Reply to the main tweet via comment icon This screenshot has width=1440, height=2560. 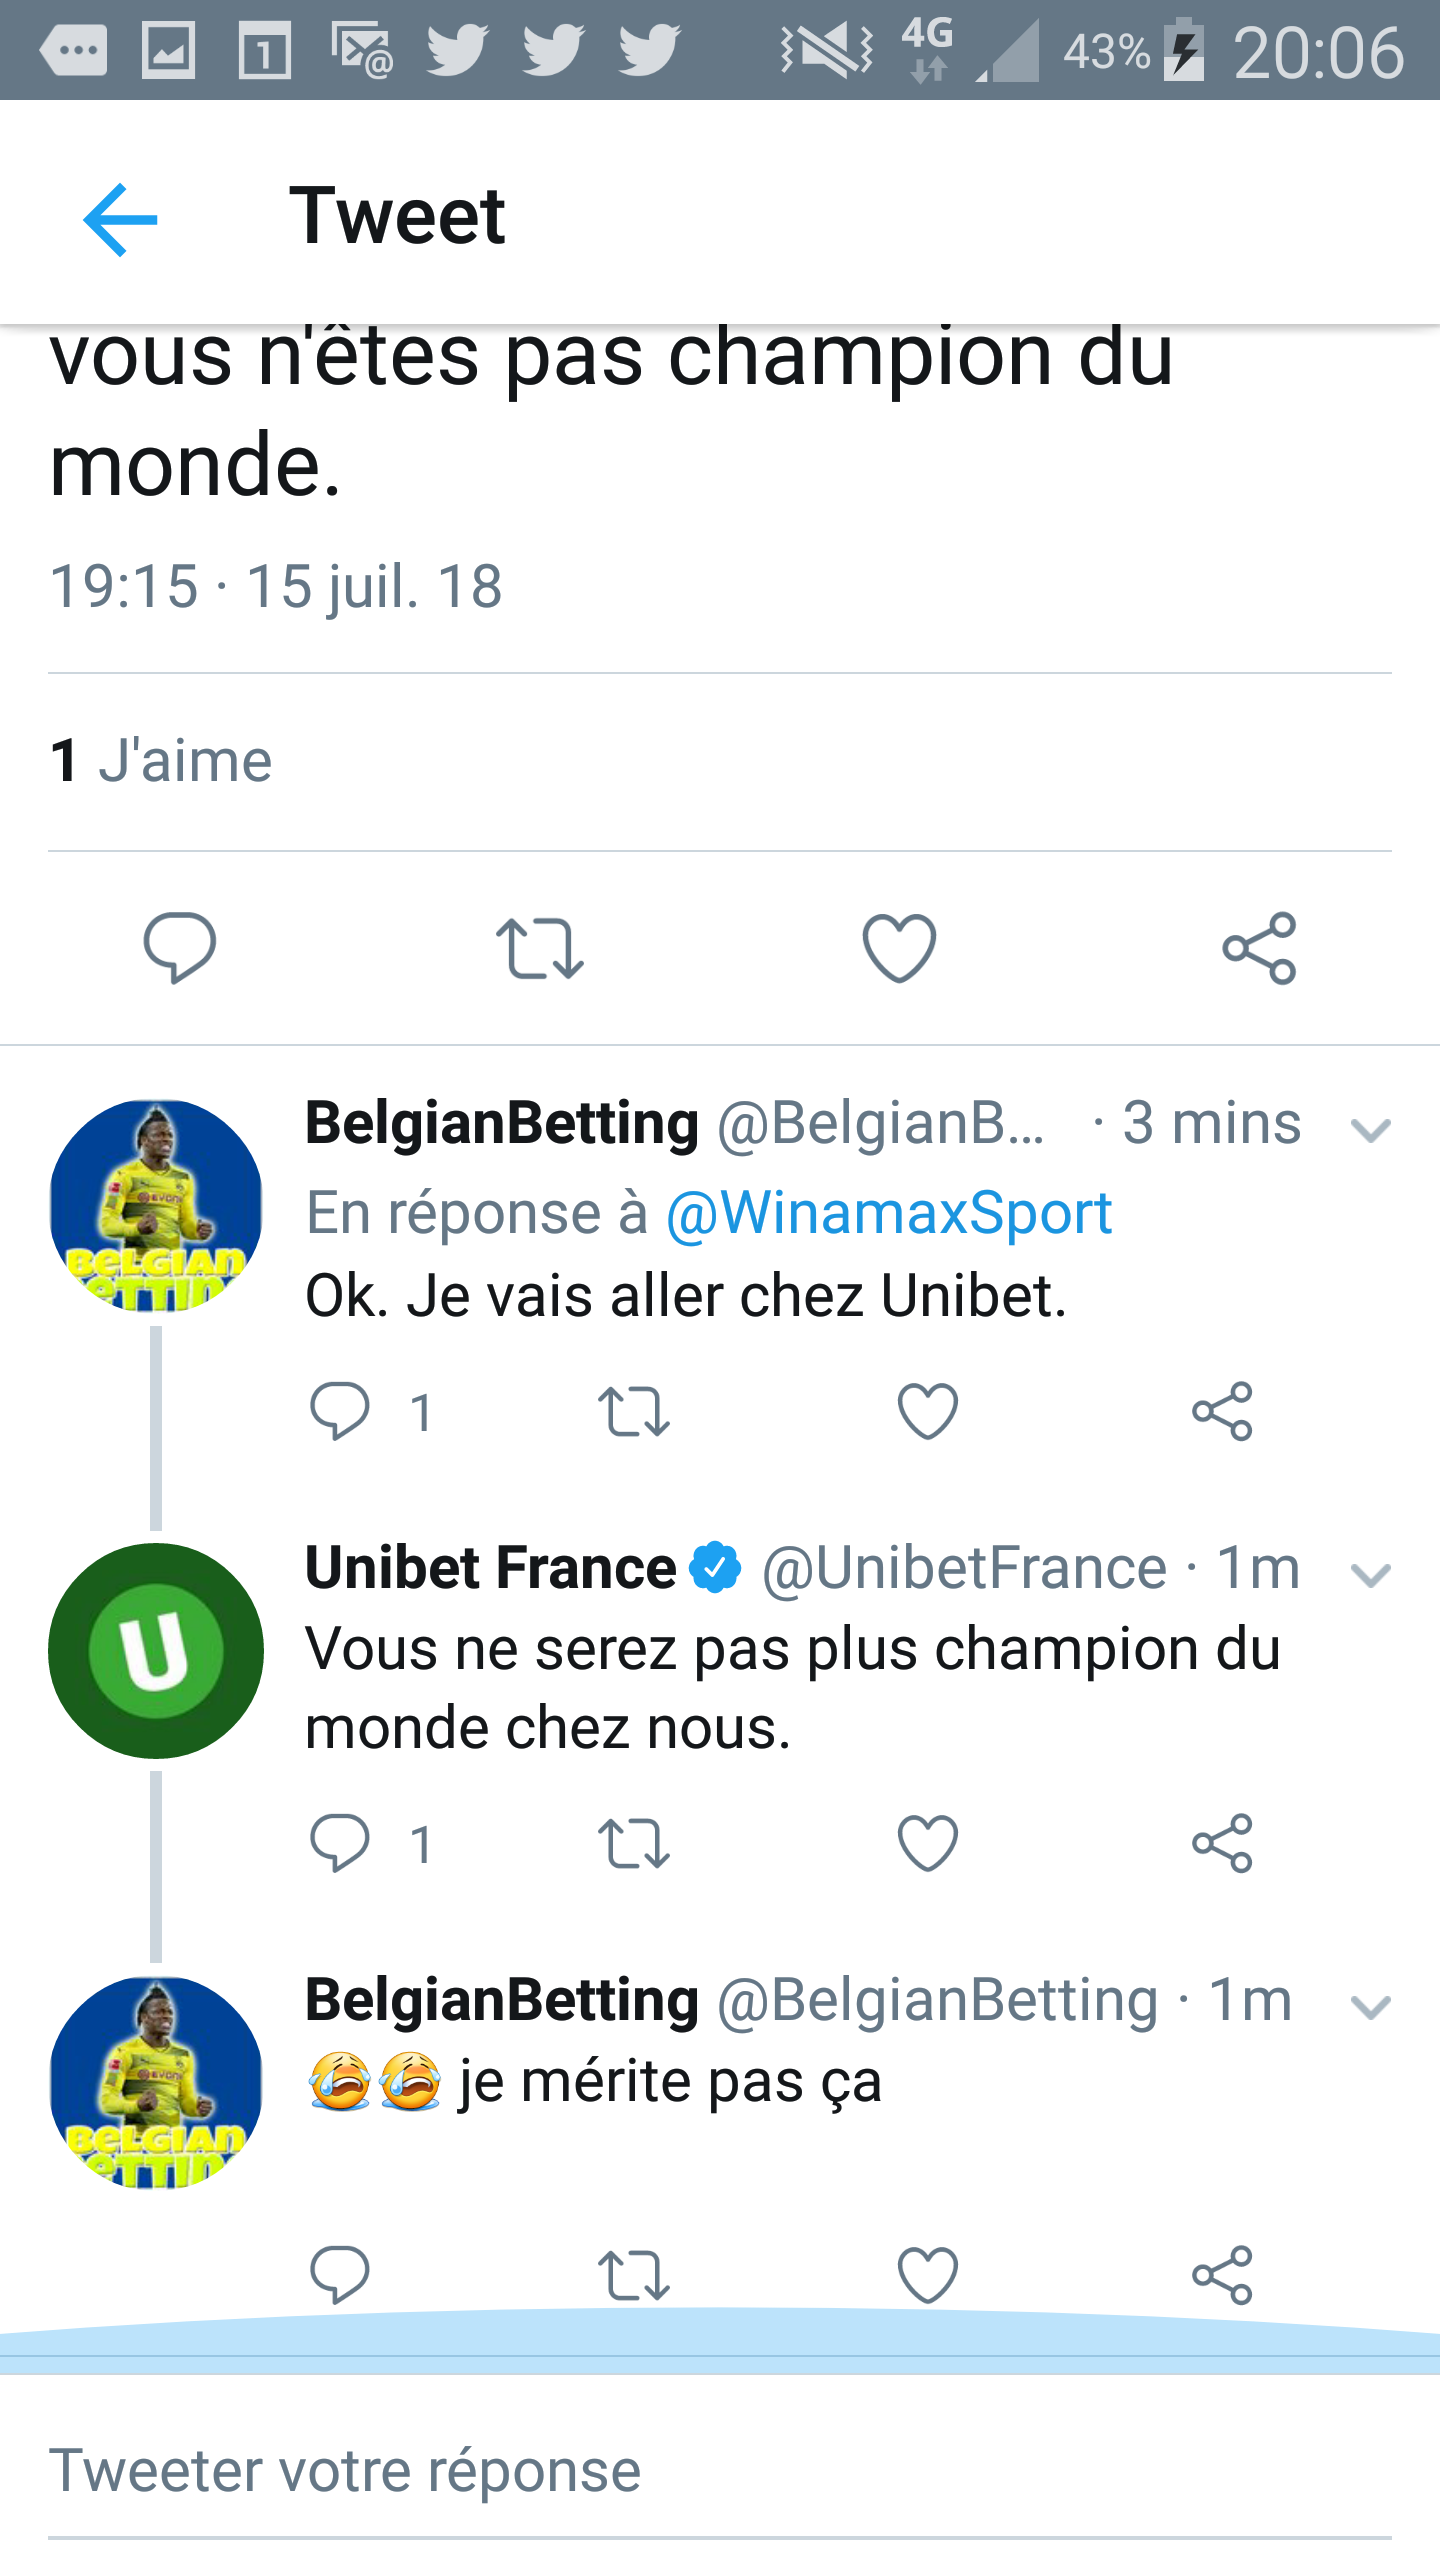[180, 947]
